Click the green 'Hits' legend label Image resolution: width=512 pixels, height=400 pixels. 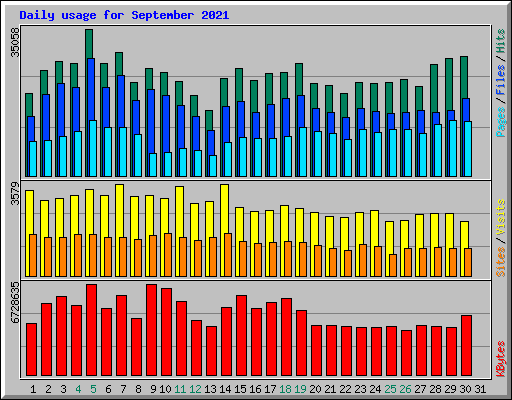coord(501,41)
